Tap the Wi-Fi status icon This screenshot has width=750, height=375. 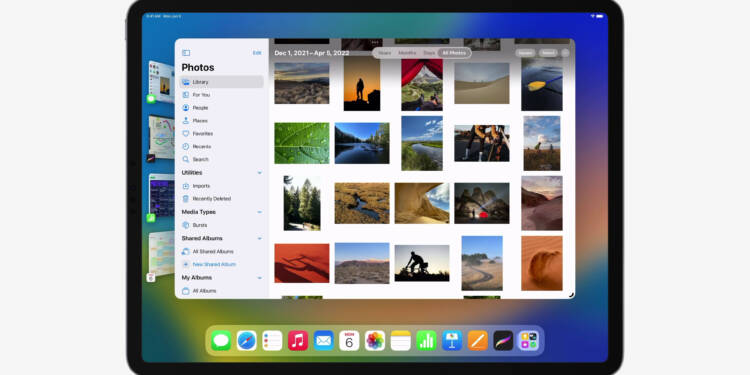point(593,16)
